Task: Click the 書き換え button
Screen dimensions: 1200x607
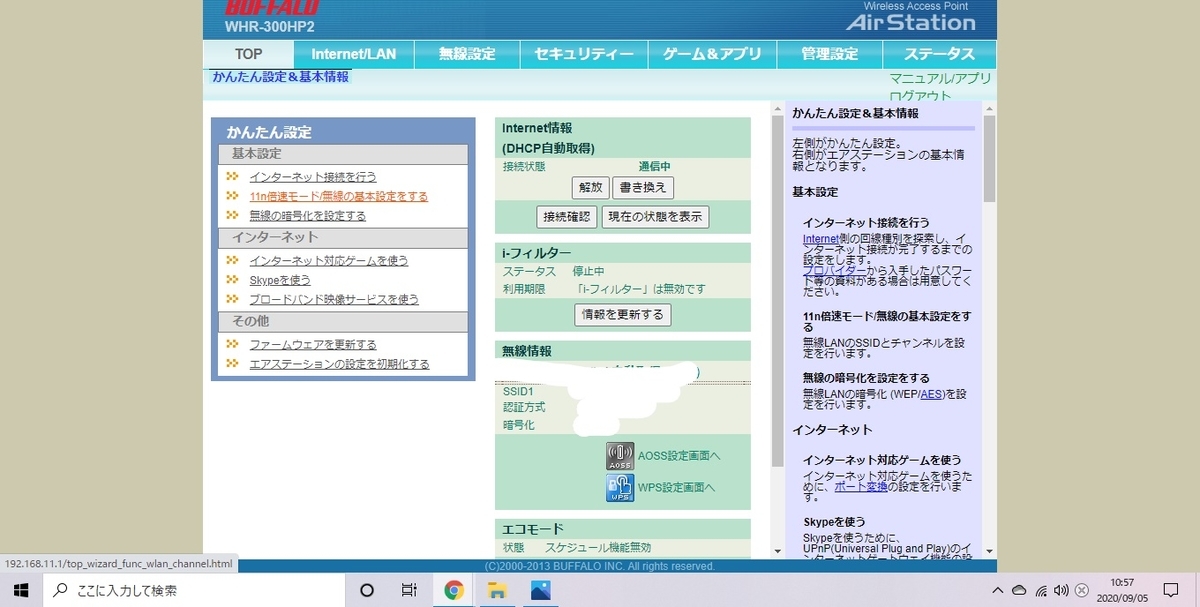Action: [643, 187]
